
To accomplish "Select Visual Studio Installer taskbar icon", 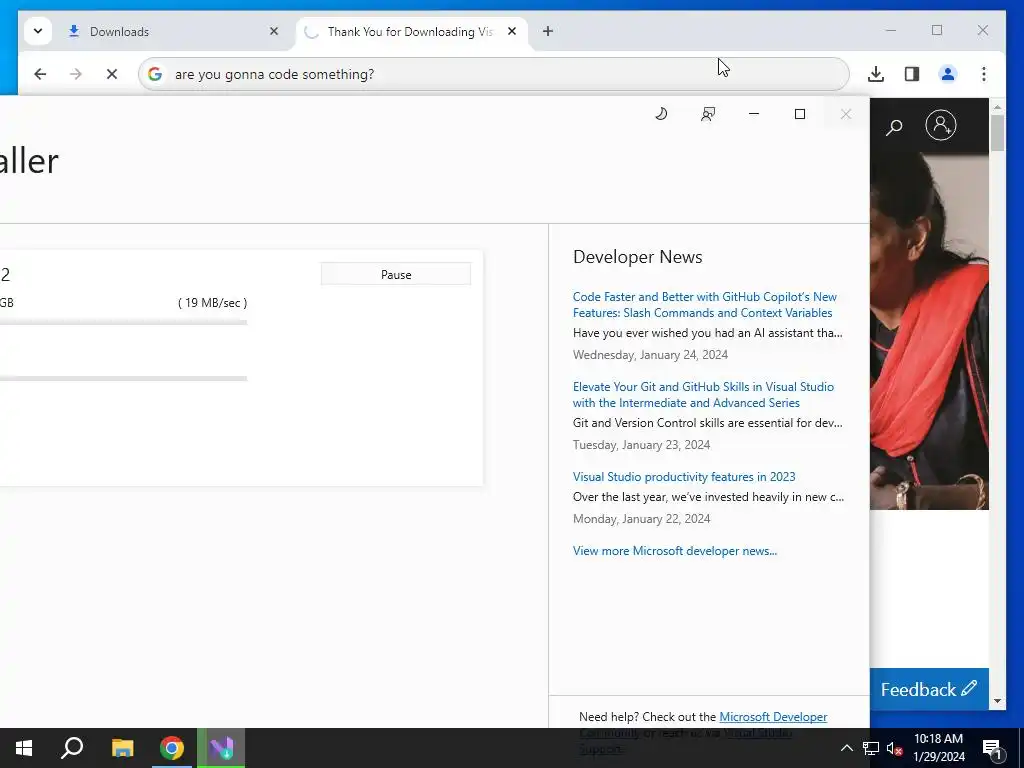I will point(221,748).
